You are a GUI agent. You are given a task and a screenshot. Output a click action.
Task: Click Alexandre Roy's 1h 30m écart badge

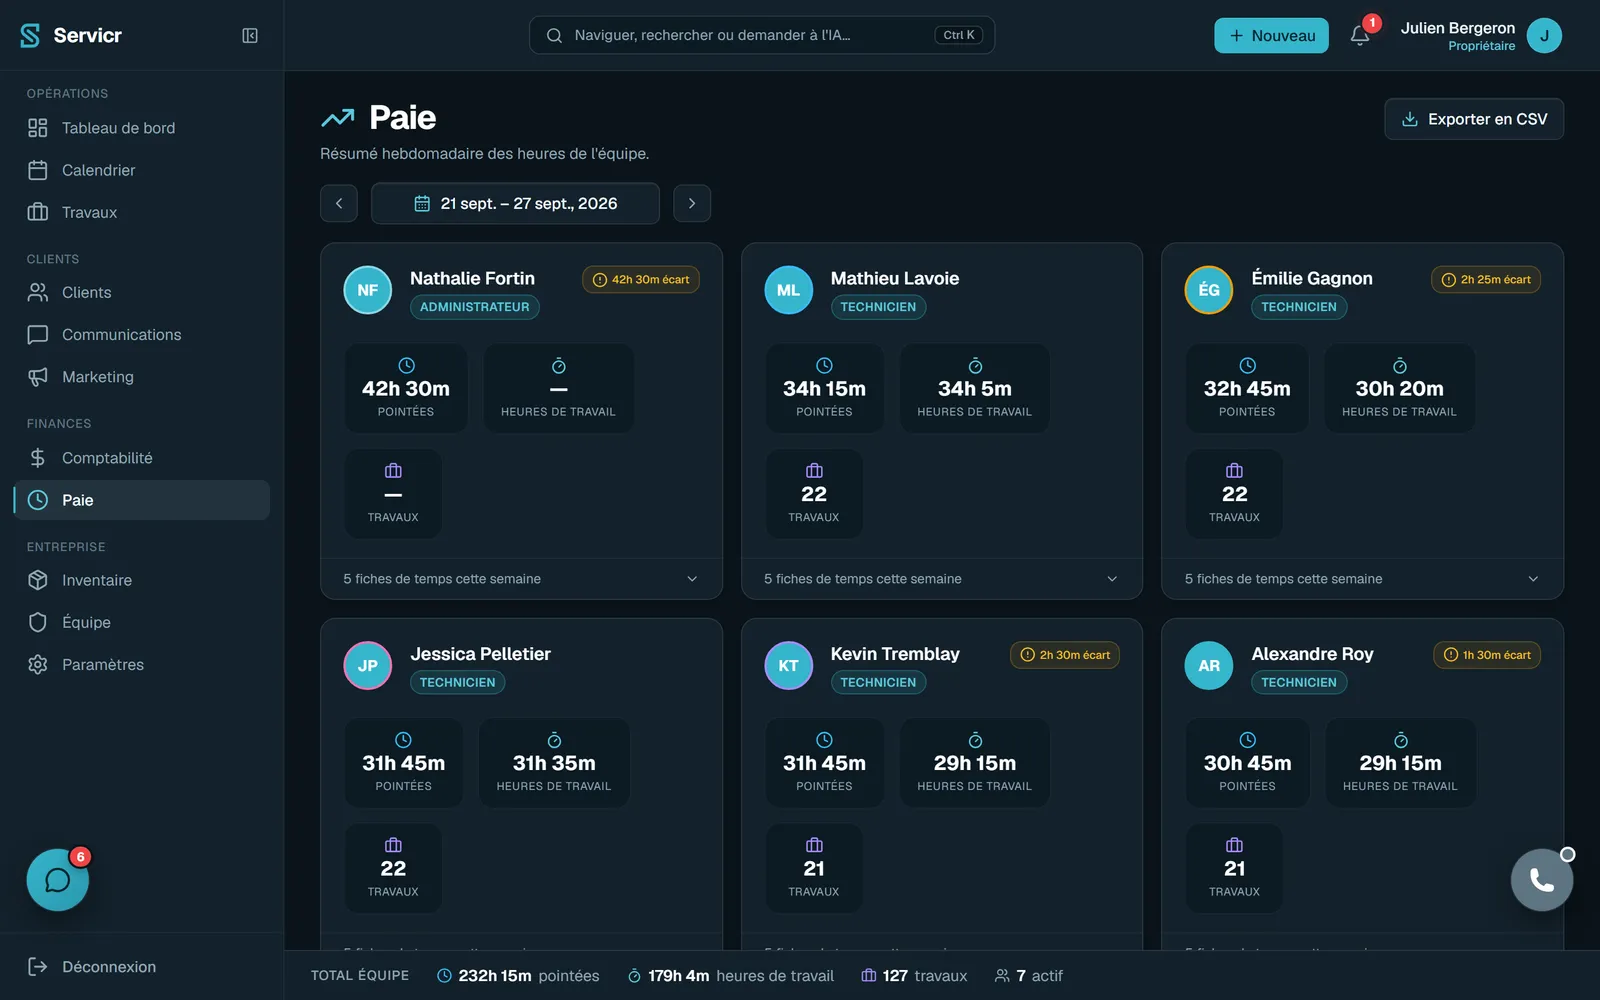(1487, 655)
